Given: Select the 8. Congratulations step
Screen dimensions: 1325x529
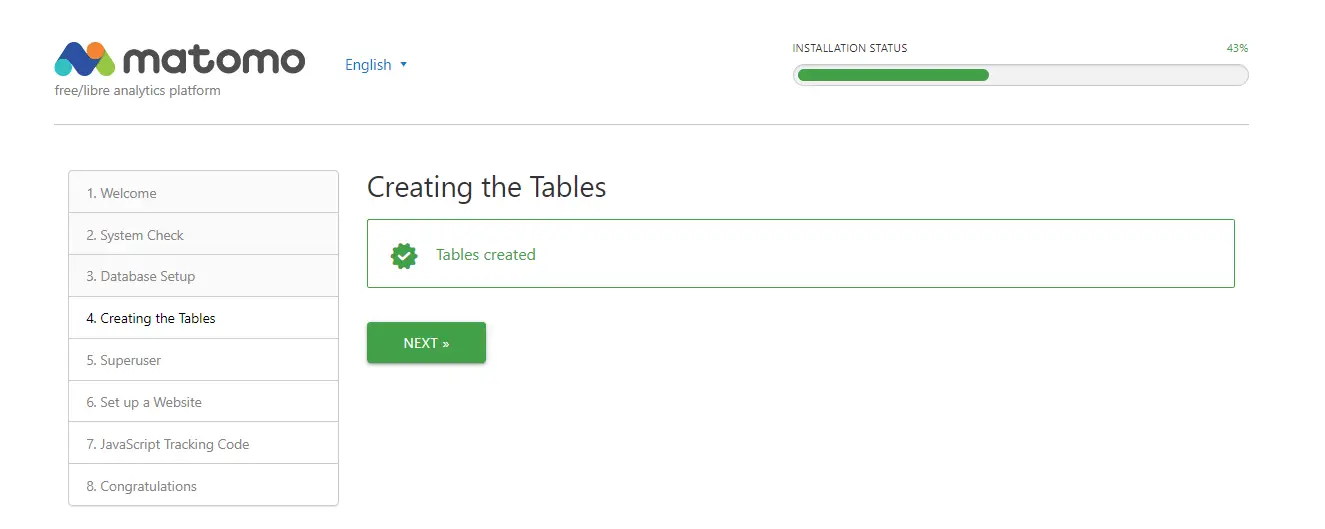Looking at the screenshot, I should [x=204, y=486].
